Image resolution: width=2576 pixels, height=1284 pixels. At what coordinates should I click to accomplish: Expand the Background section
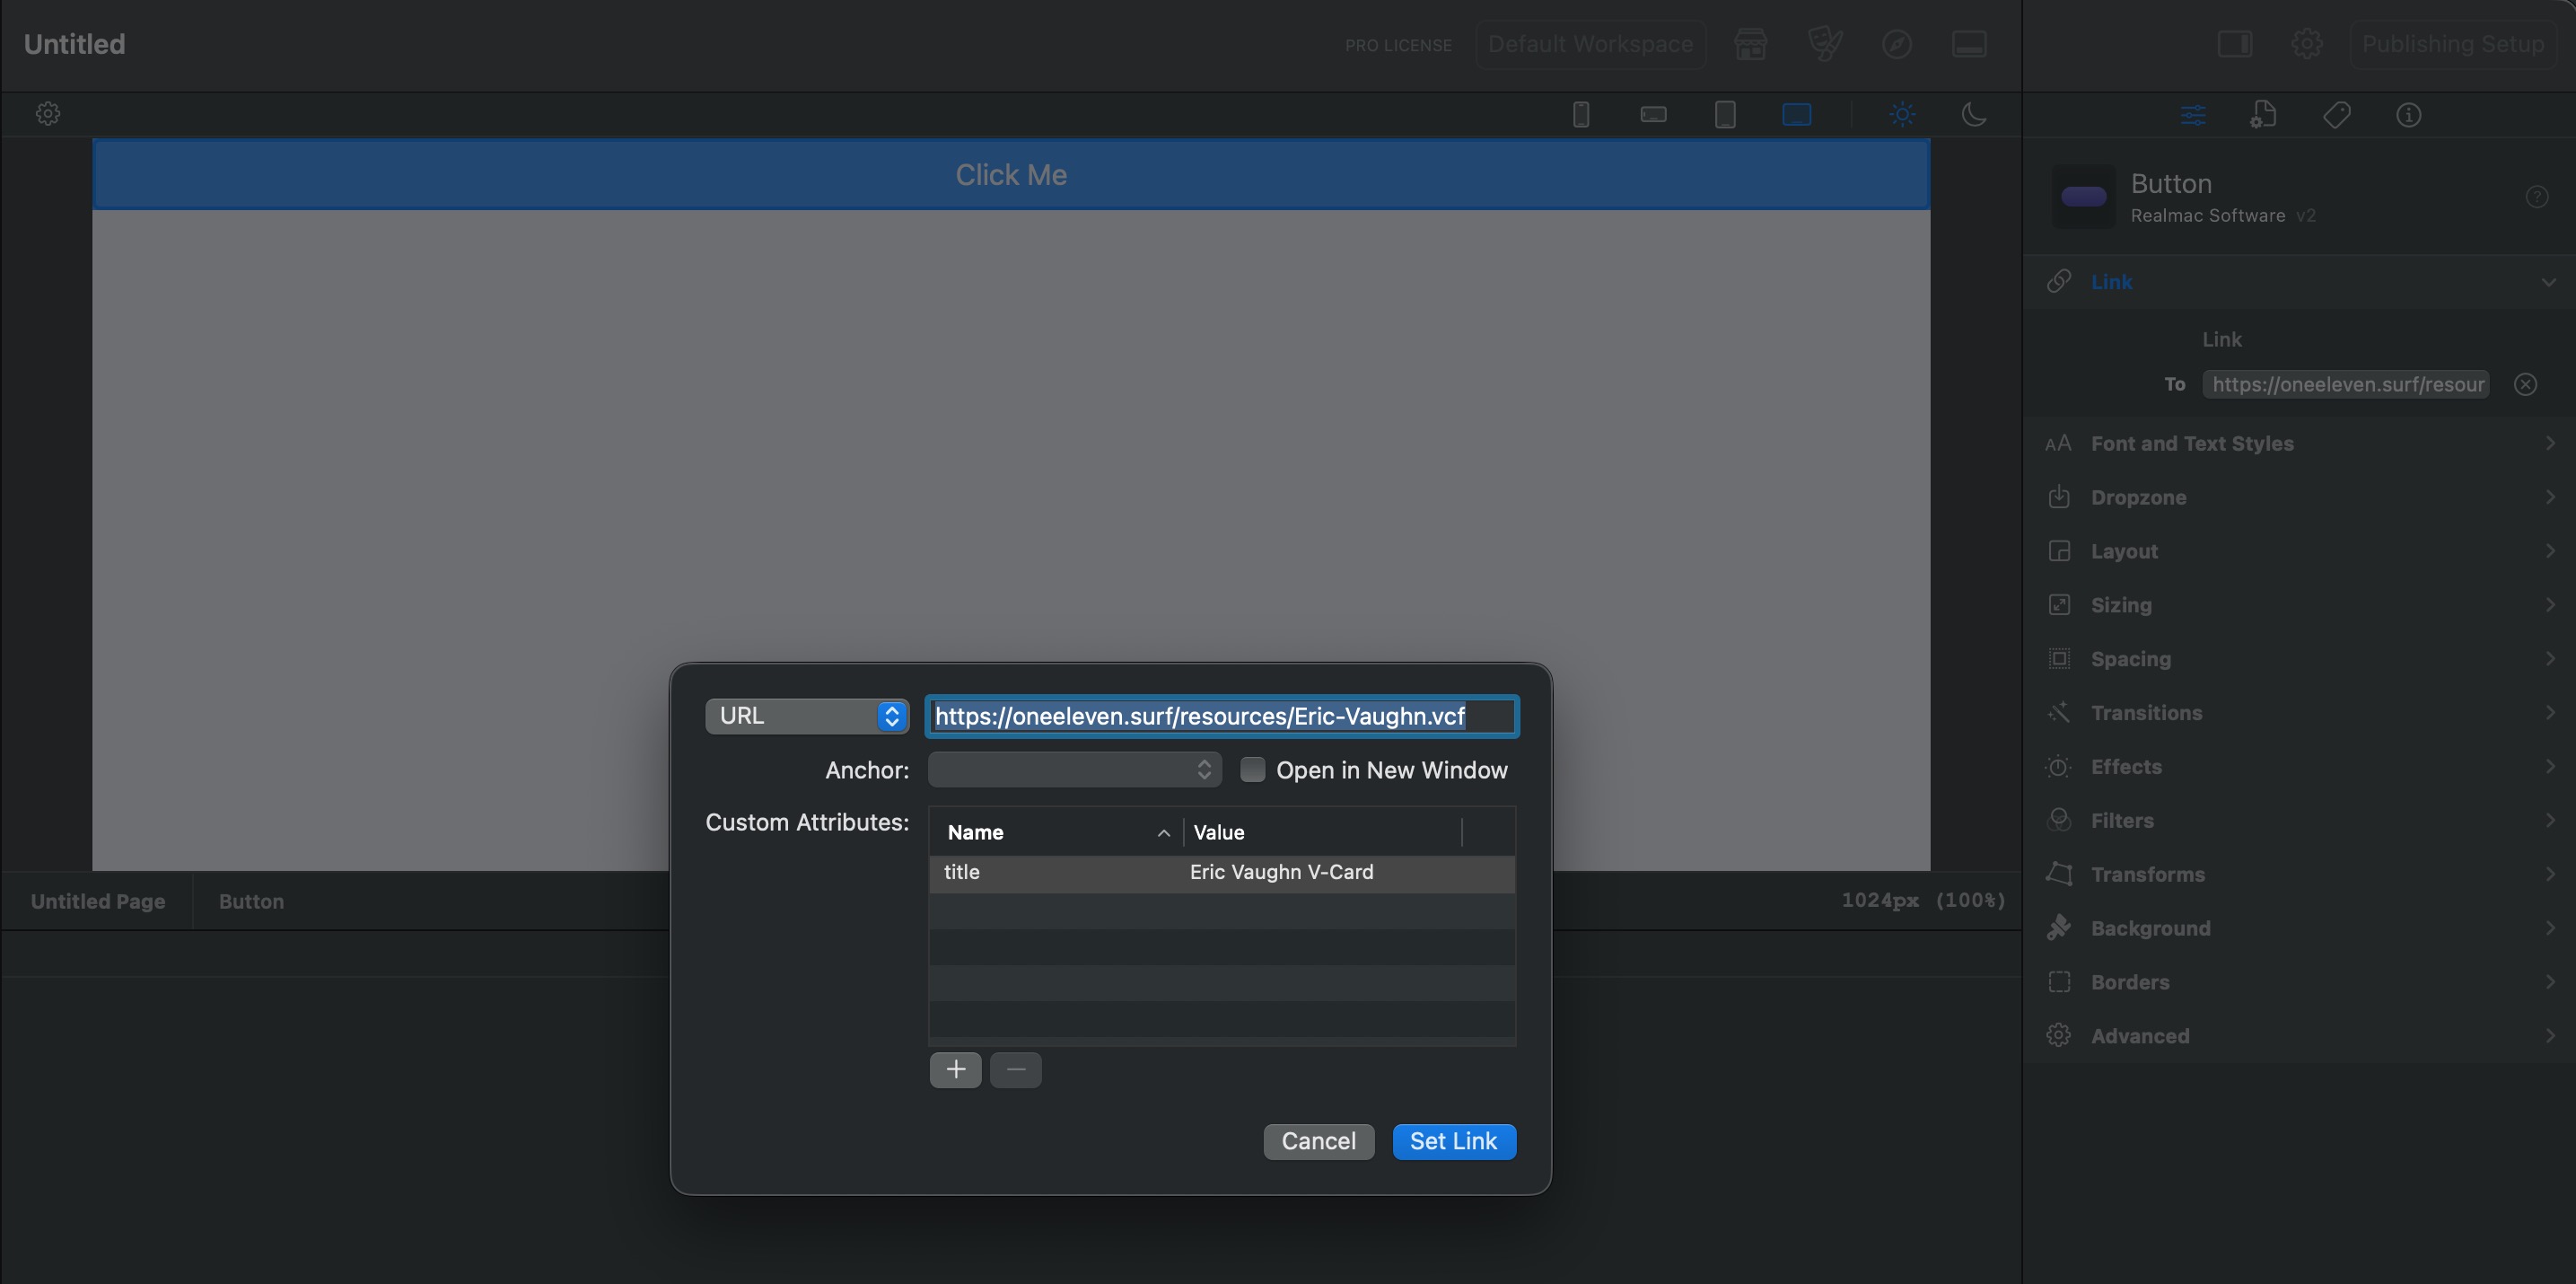click(x=2299, y=929)
